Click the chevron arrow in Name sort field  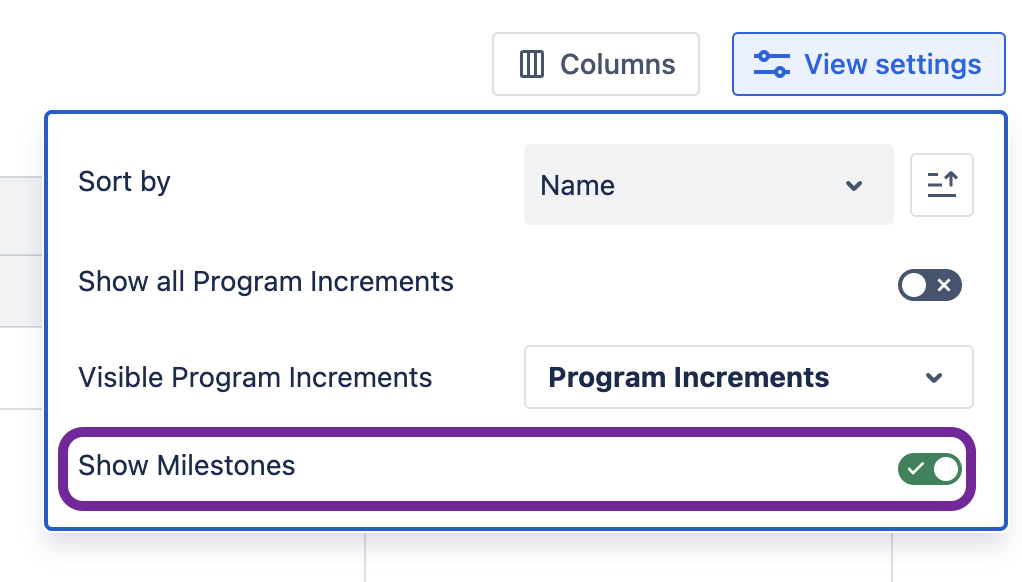tap(854, 186)
